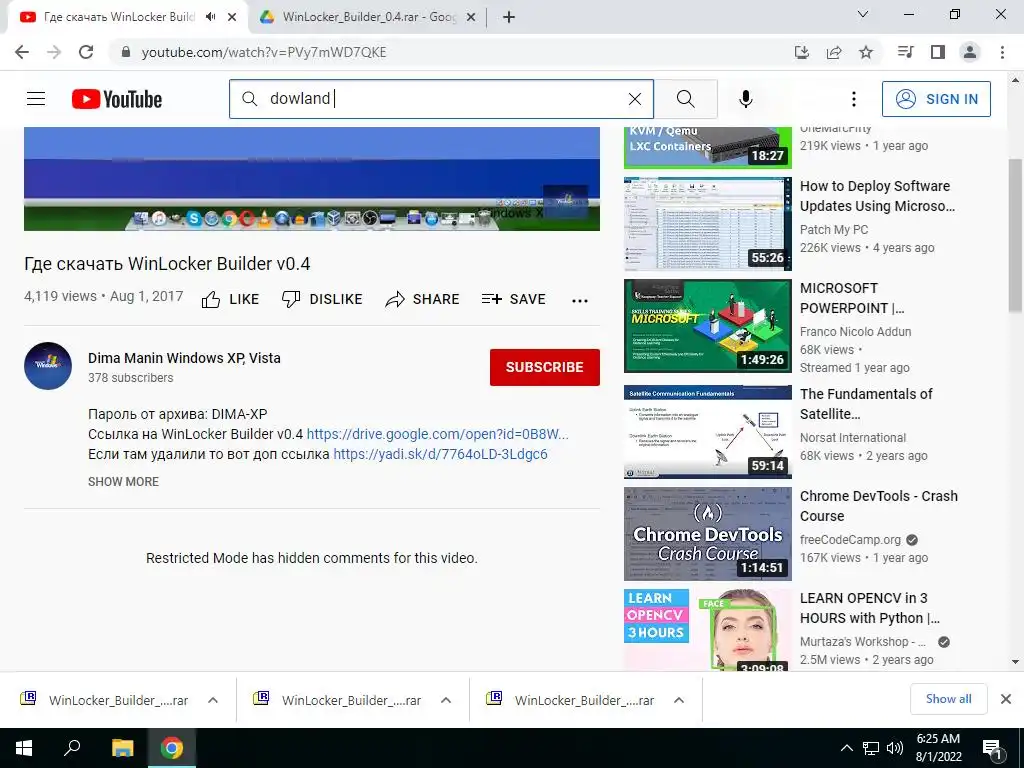Open 'LEARN OPENCV in 3 HOURS' video title
Viewport: 1024px width, 768px height.
click(x=870, y=608)
